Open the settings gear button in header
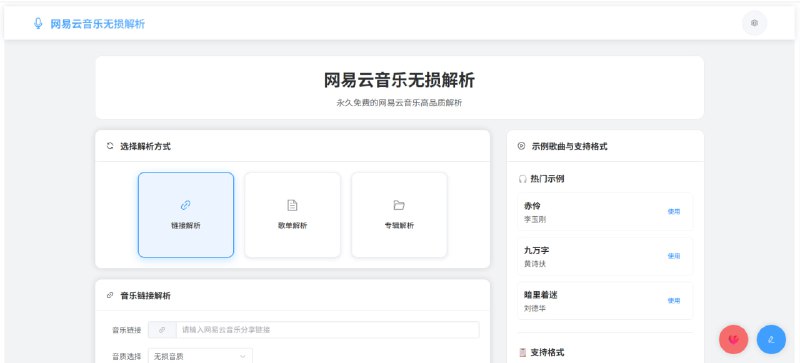Screen dimensions: 800x363 tap(754, 23)
